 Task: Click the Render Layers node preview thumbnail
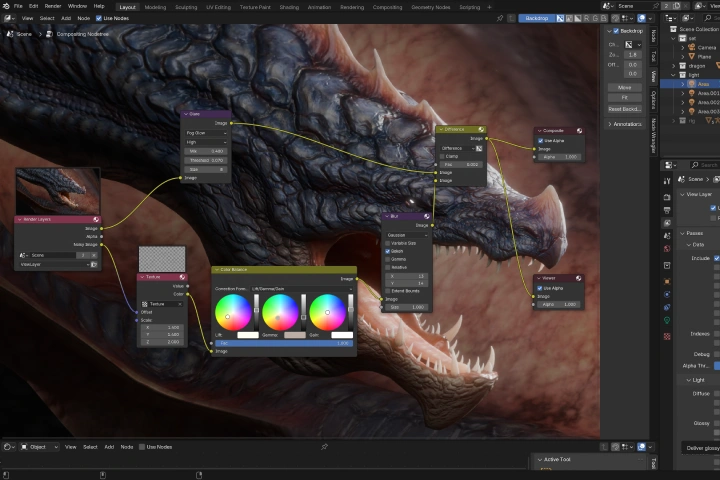coord(58,191)
